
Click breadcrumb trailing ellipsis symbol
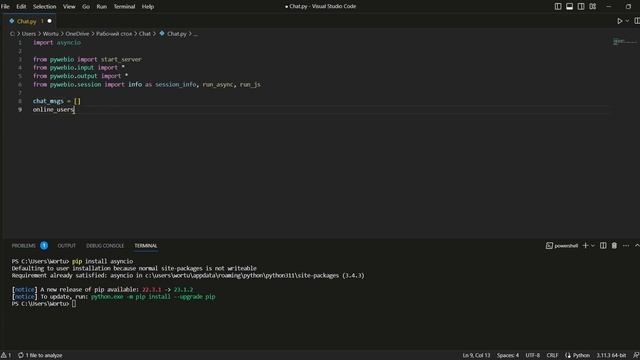[196, 34]
